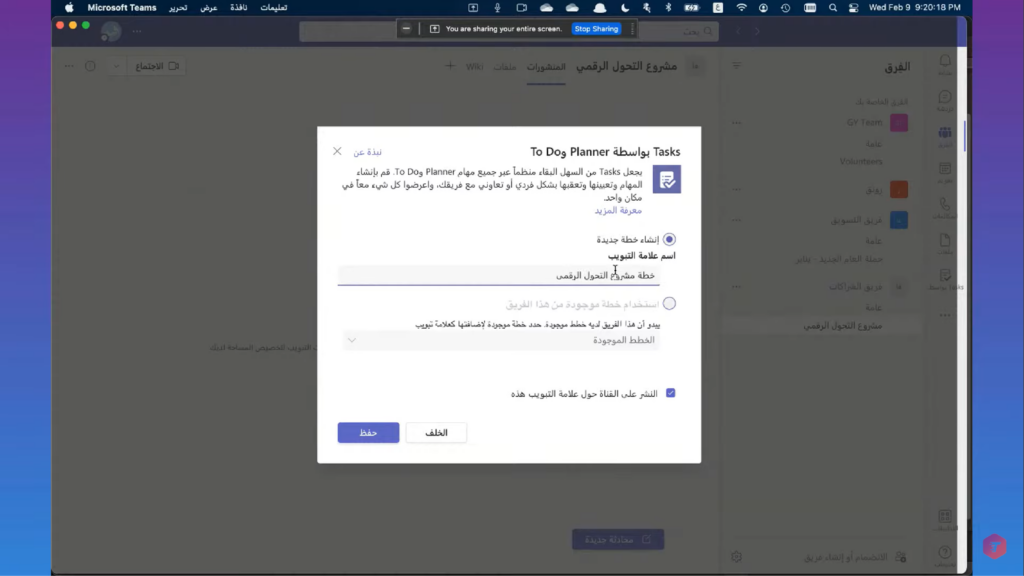Open the Tasks app icon in the sidebar

945,276
